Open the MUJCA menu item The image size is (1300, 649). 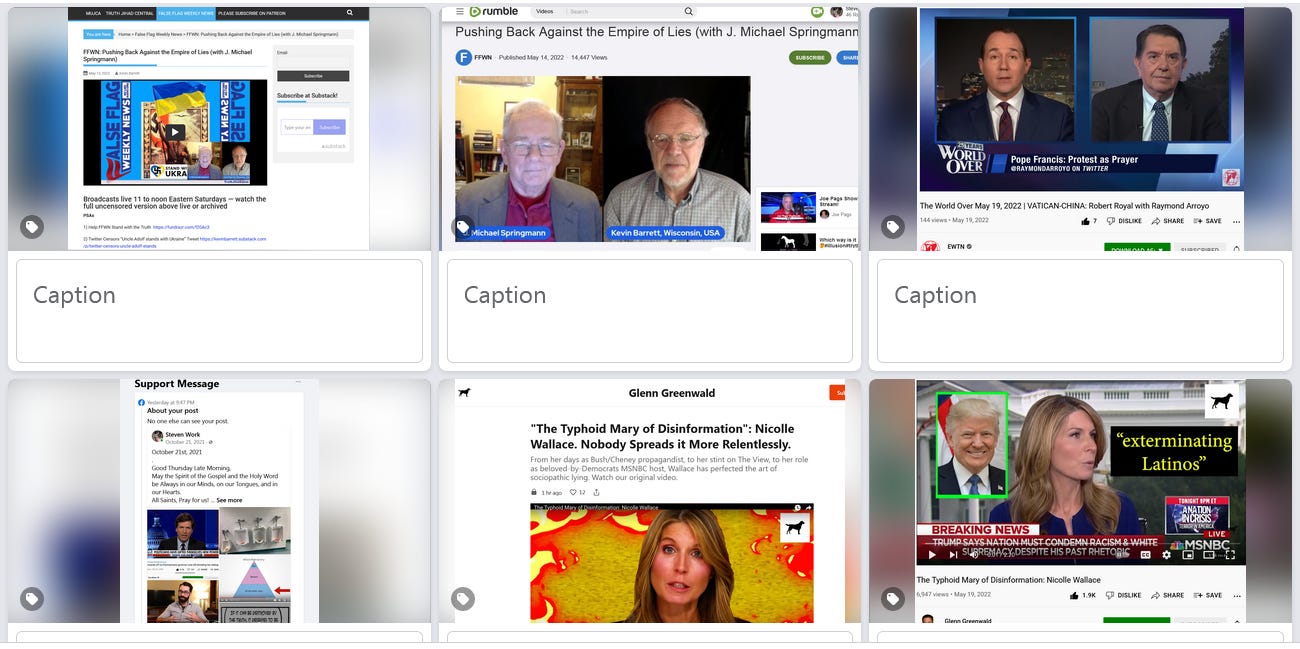93,14
